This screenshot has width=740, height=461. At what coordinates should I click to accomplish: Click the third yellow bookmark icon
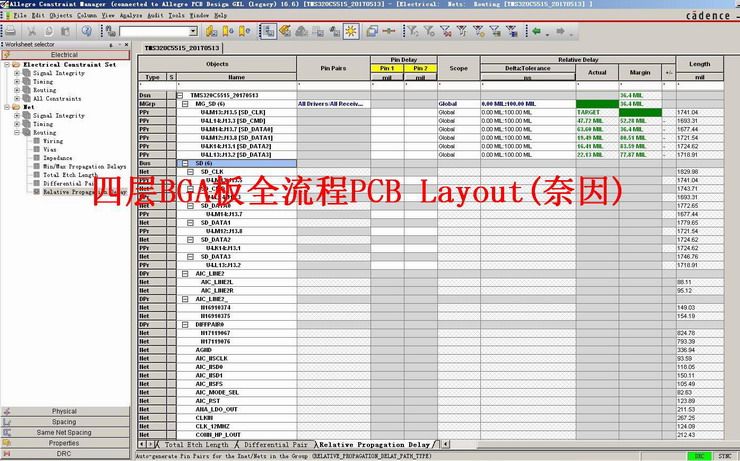tap(244, 32)
